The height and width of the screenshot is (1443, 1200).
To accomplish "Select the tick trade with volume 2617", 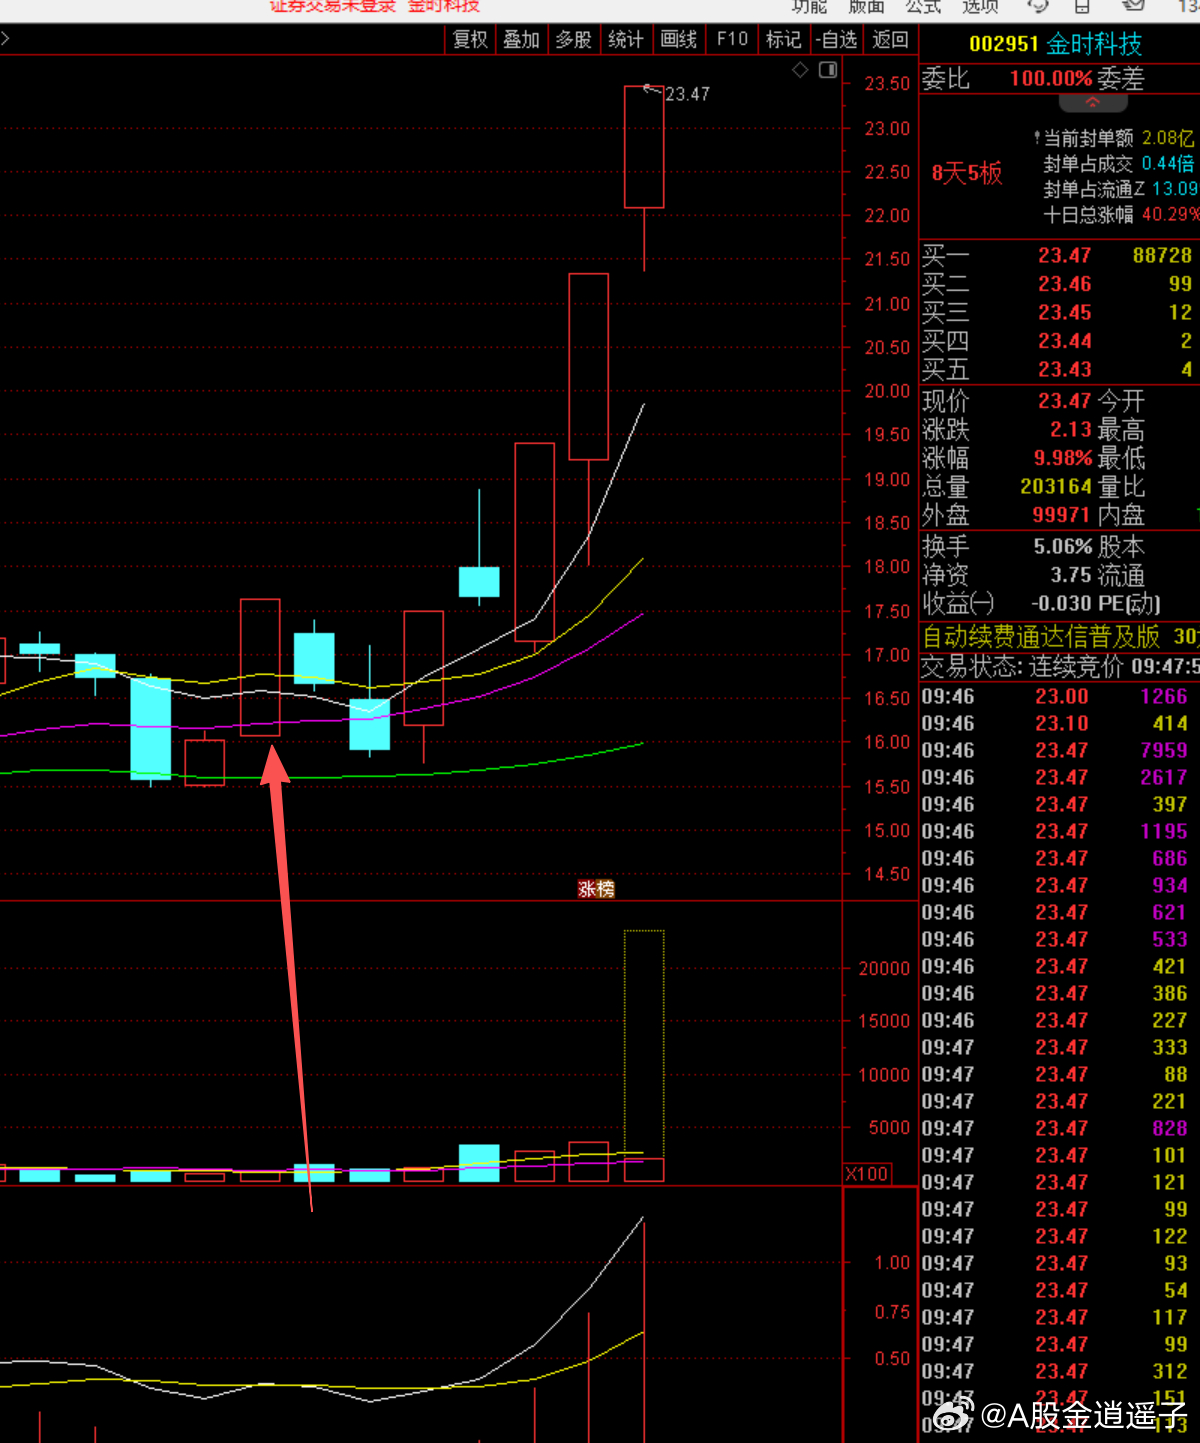I will 1055,777.
